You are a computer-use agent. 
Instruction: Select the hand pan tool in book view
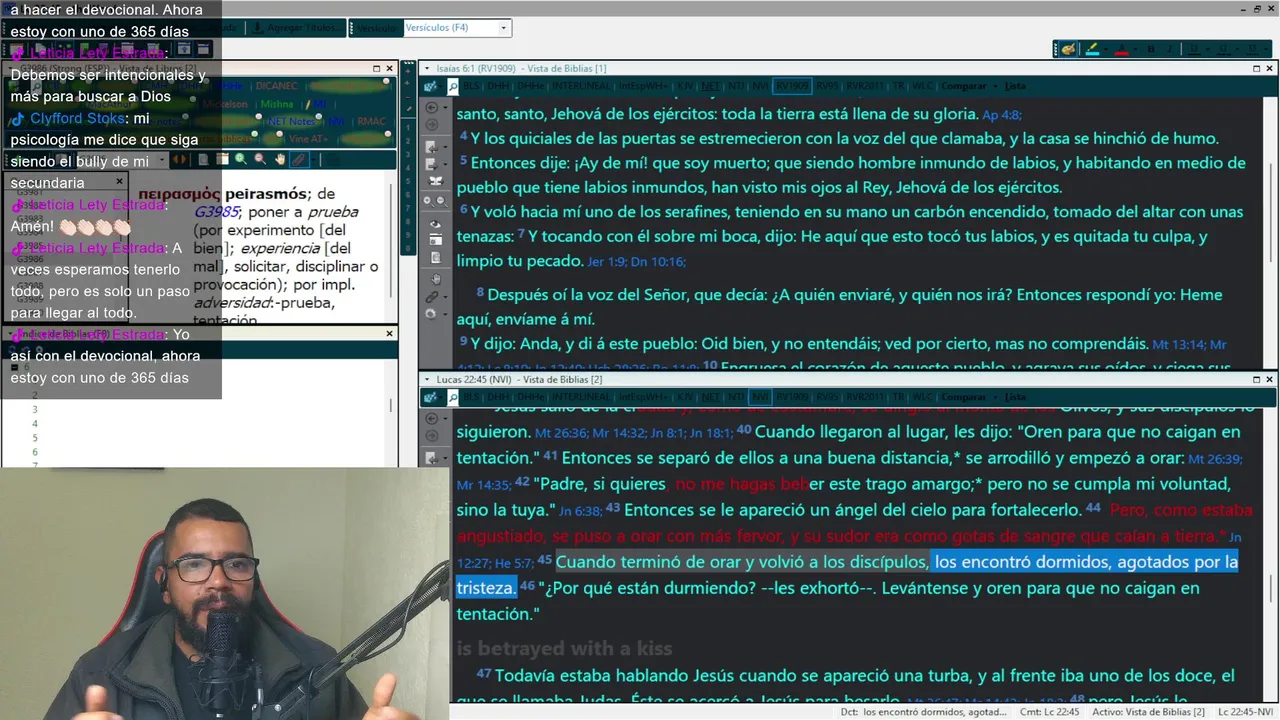click(x=280, y=159)
